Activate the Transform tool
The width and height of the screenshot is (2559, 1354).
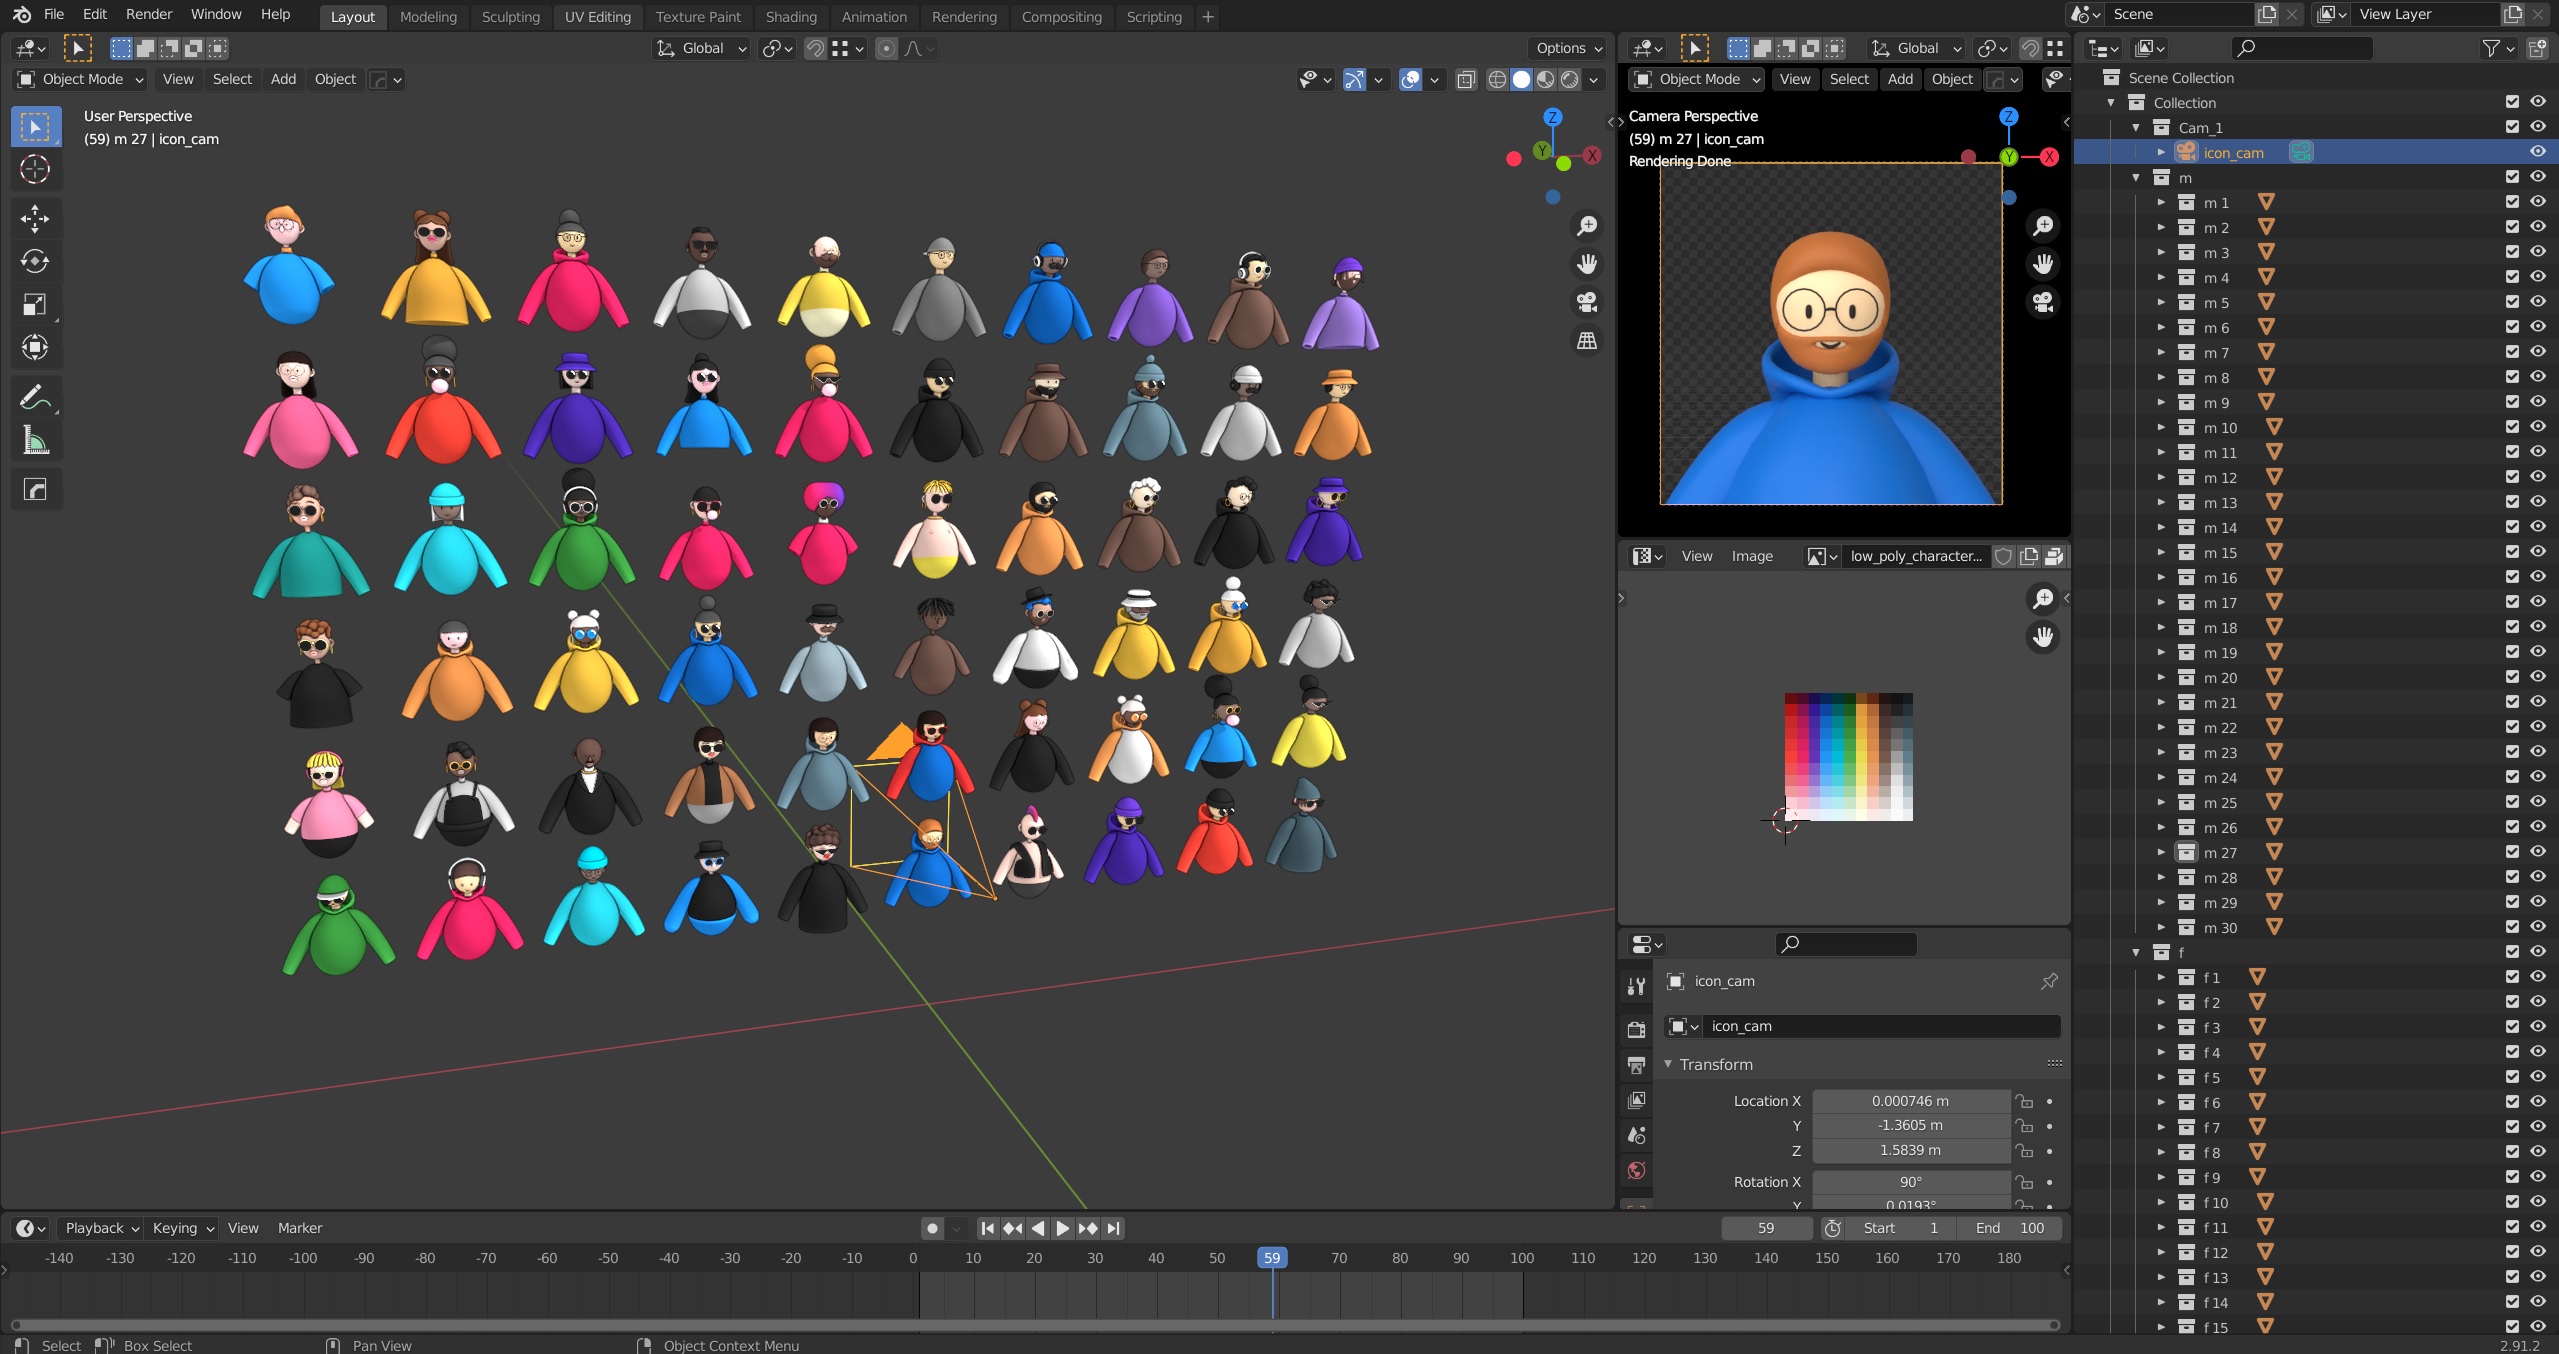tap(35, 347)
